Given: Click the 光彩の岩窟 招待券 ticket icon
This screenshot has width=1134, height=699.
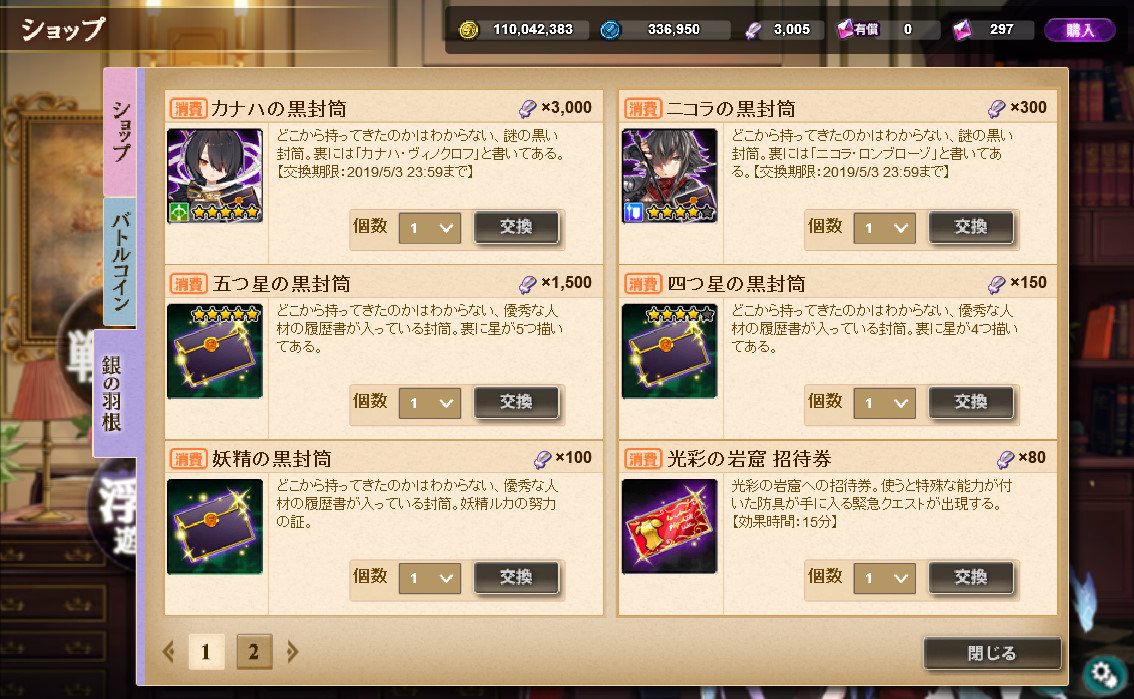Looking at the screenshot, I should point(670,526).
